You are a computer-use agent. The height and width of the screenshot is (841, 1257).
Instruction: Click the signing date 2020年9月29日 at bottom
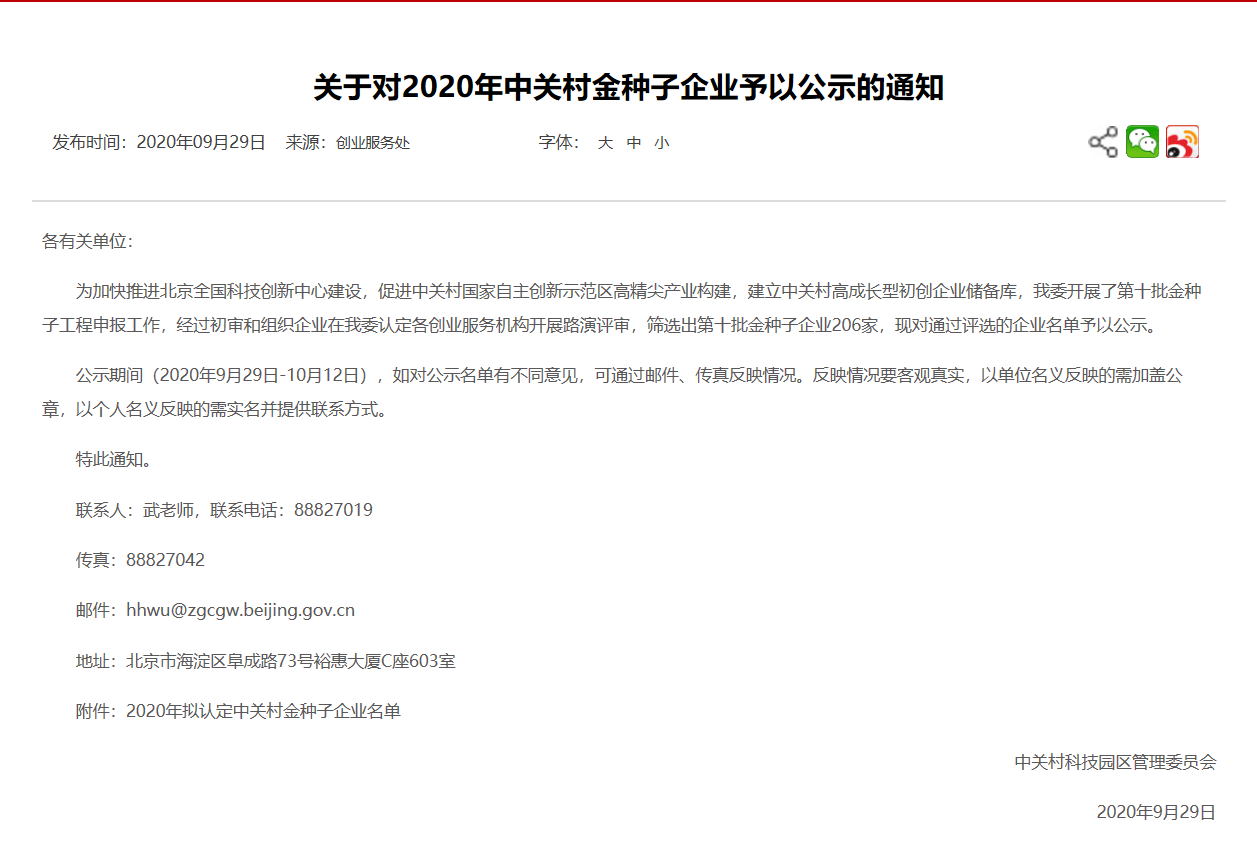pyautogui.click(x=1155, y=812)
